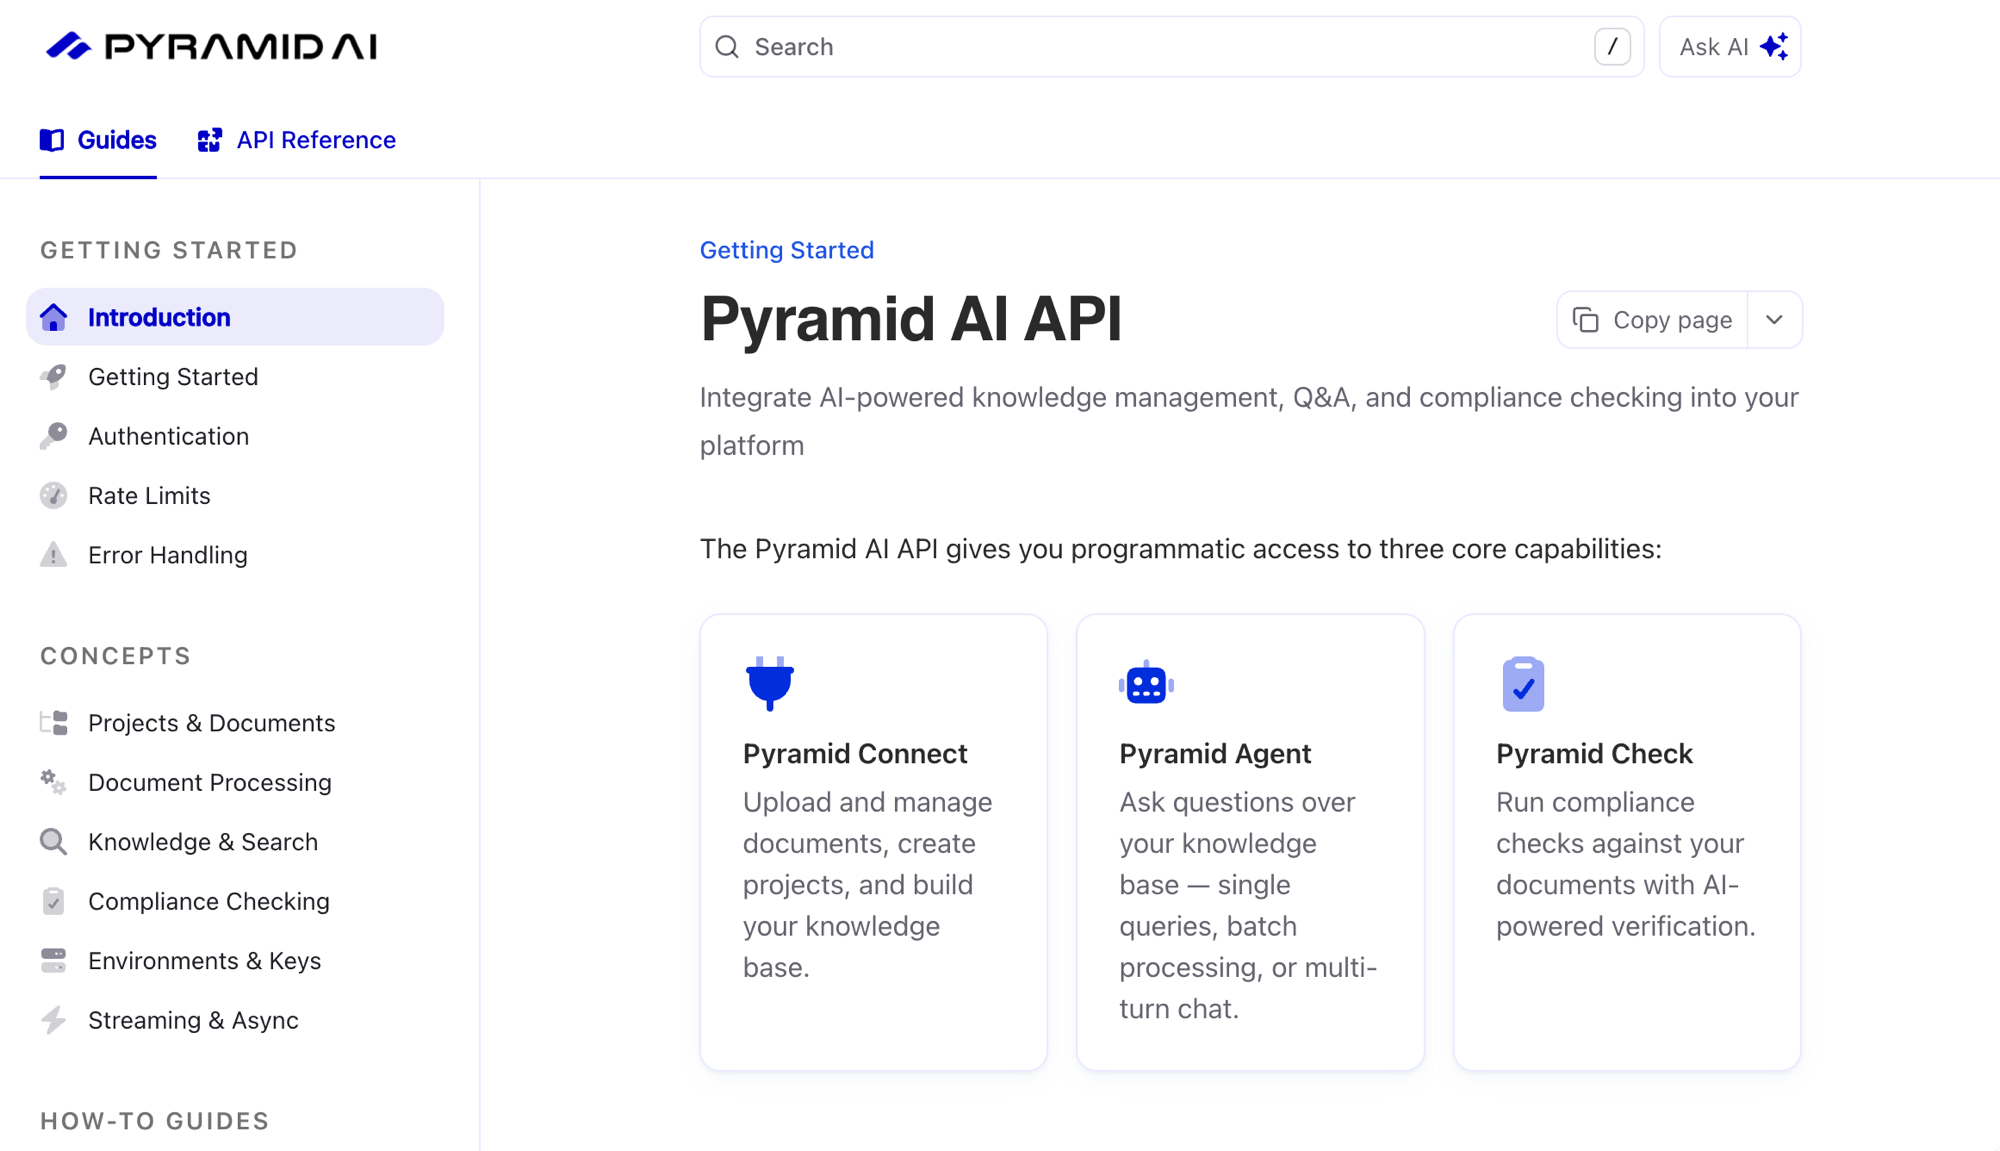This screenshot has height=1151, width=2000.
Task: Switch to the API Reference tab
Action: click(297, 140)
